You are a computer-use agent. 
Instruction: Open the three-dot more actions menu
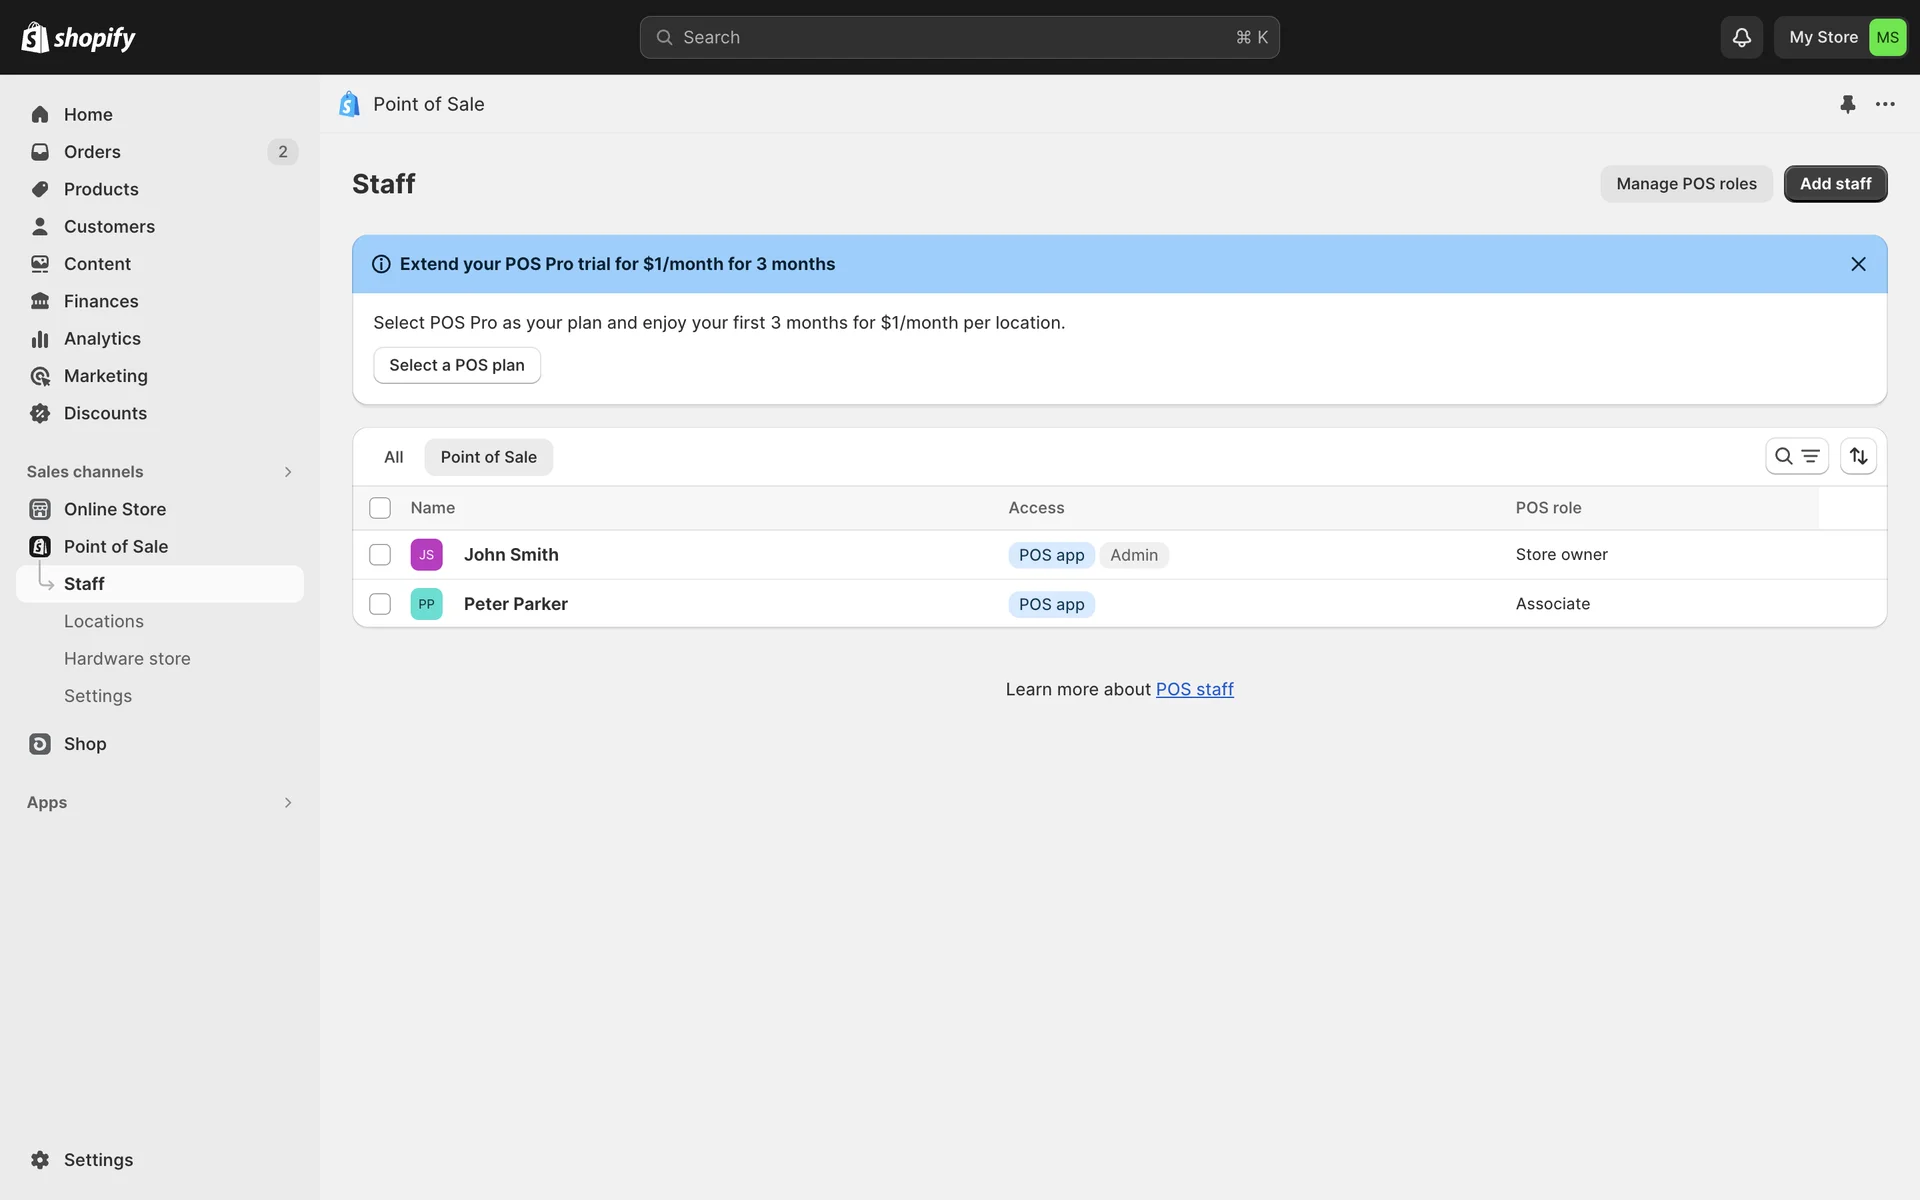tap(1885, 104)
